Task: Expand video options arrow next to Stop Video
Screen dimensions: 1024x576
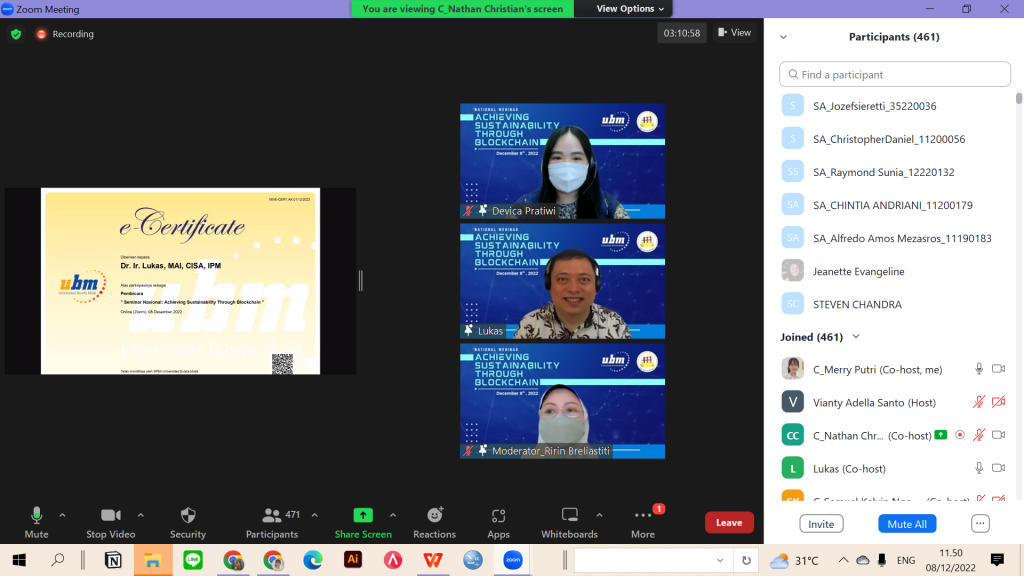Action: point(140,515)
